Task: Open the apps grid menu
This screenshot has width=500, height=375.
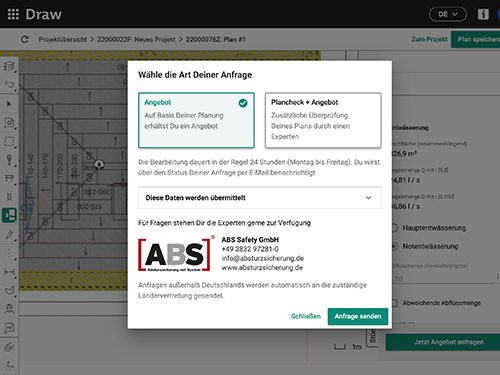Action: (x=13, y=14)
